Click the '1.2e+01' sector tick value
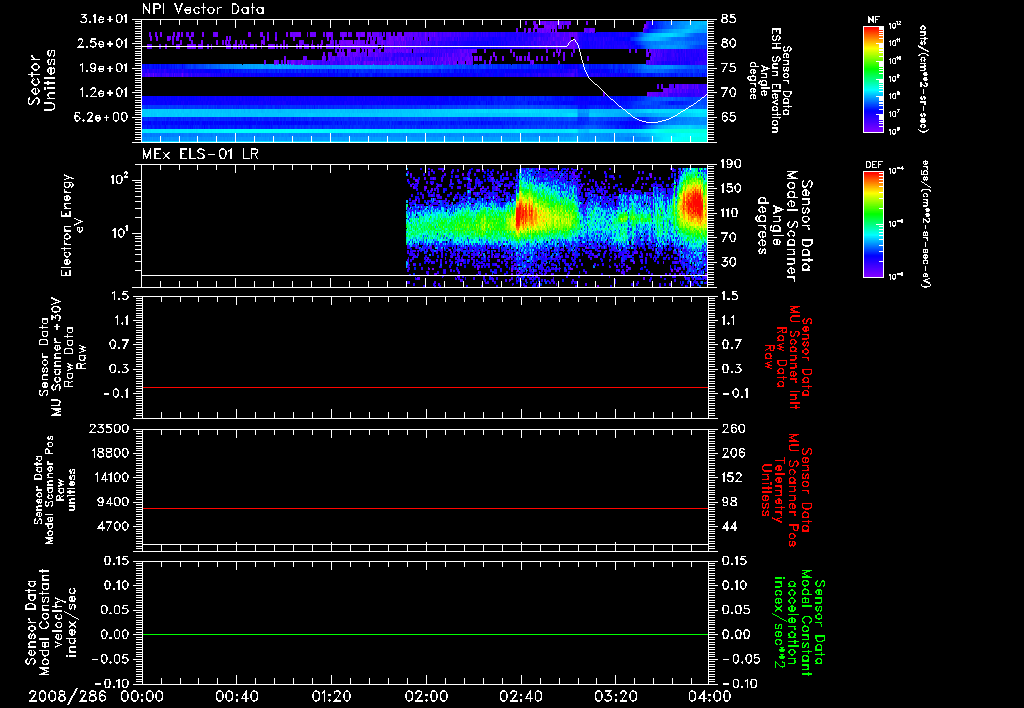This screenshot has width=1024, height=708. [x=104, y=93]
